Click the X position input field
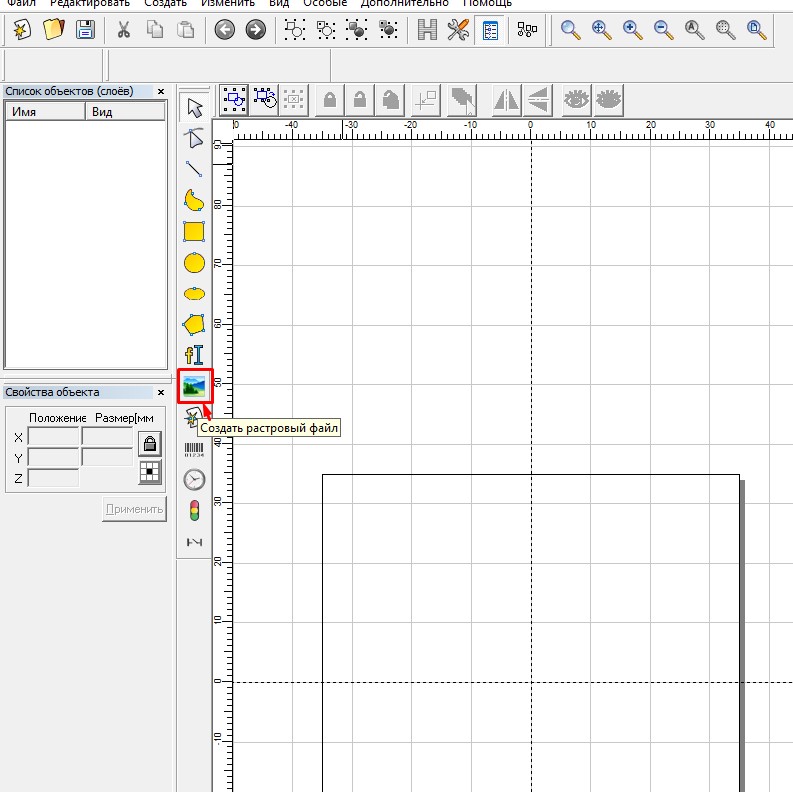 click(53, 437)
